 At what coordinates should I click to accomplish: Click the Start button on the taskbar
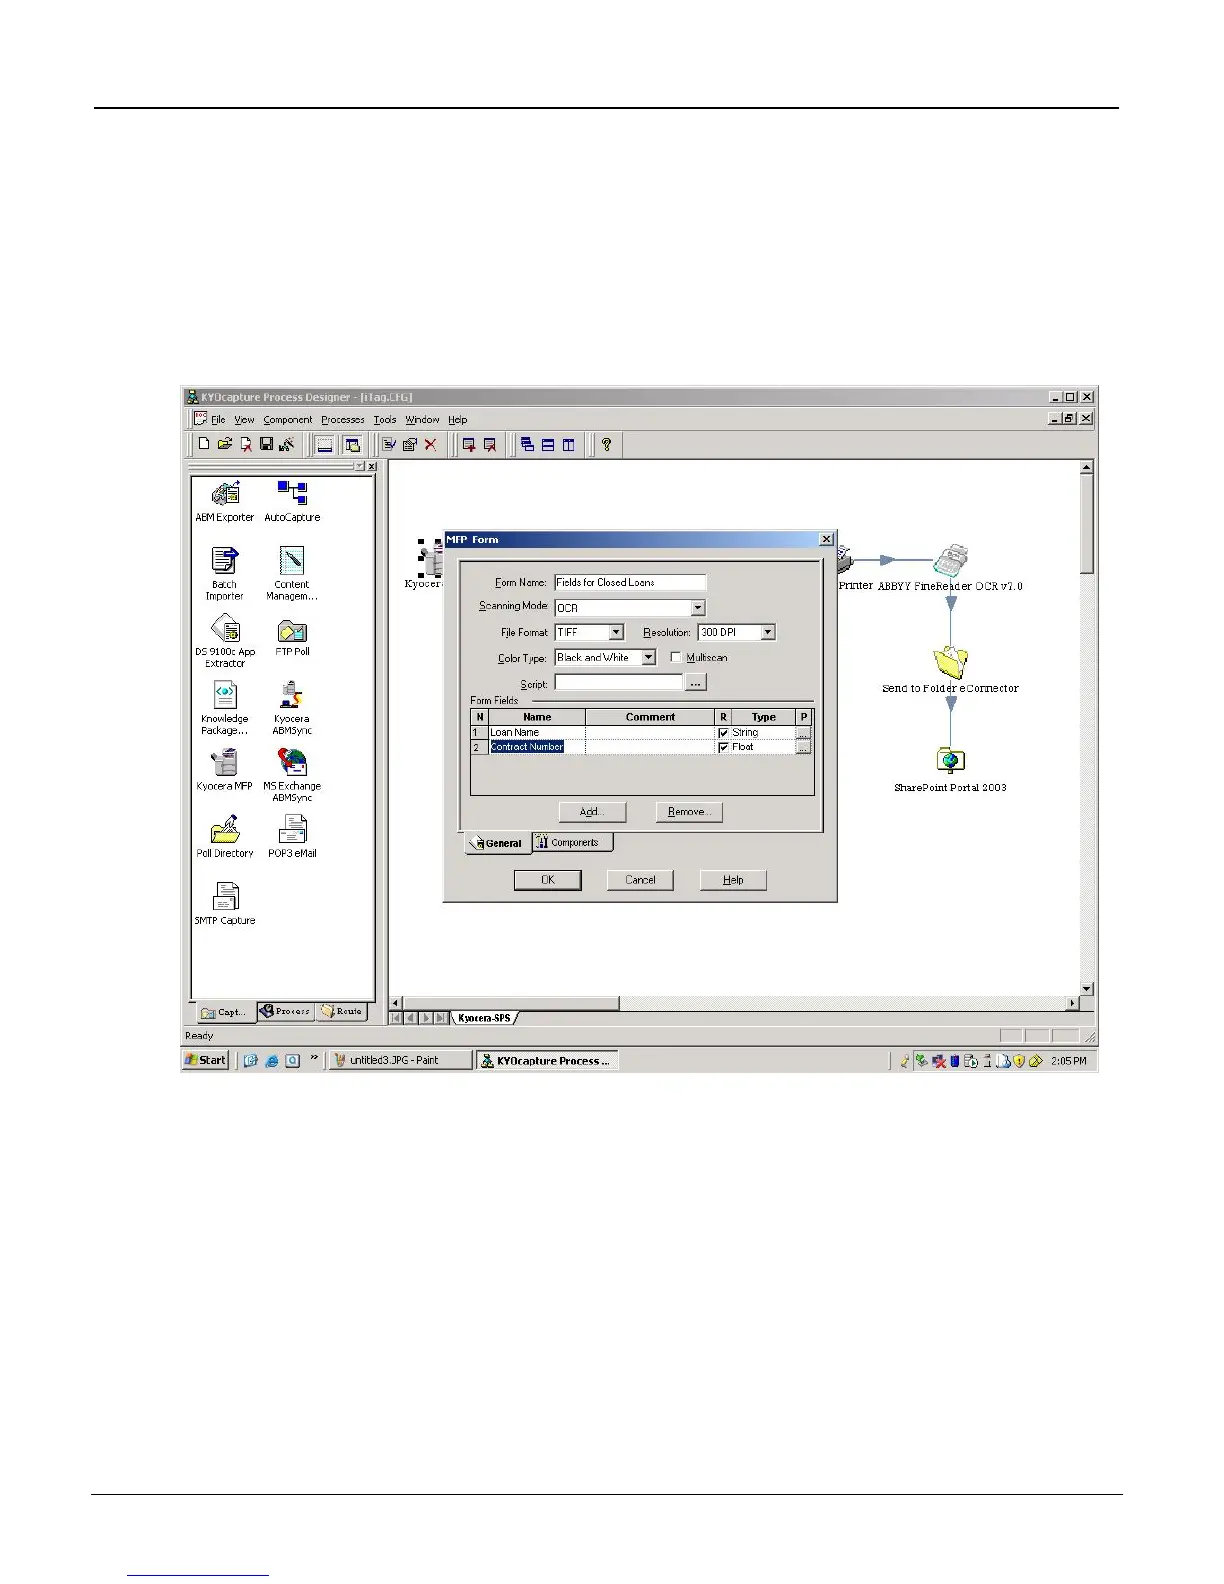tap(207, 1060)
